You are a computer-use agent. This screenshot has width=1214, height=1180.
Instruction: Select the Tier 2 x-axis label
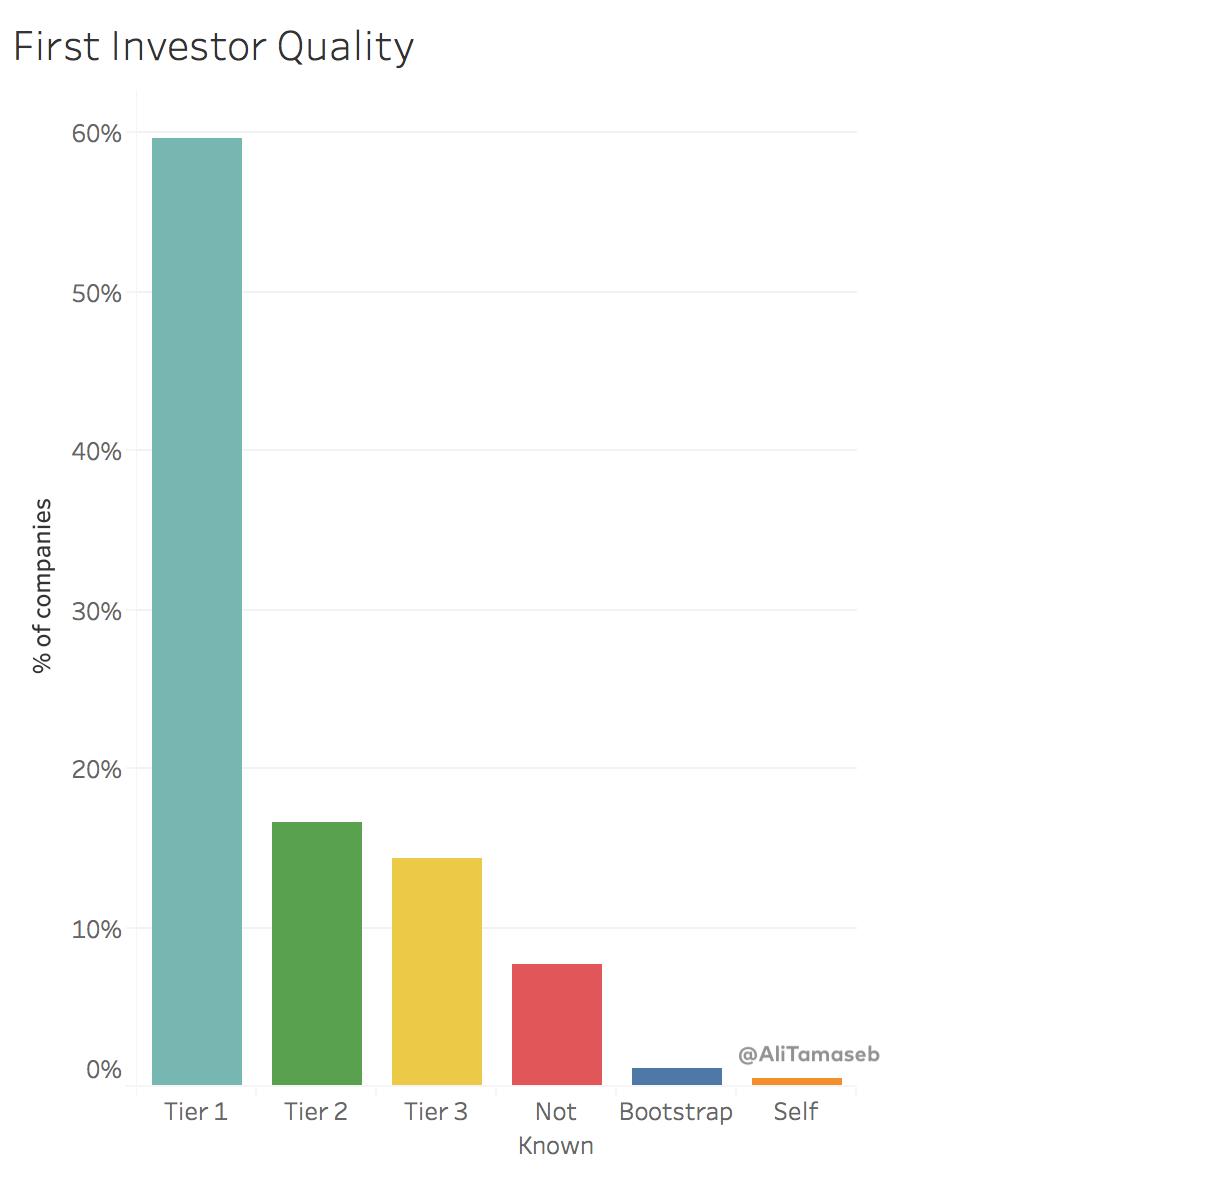pos(316,1111)
